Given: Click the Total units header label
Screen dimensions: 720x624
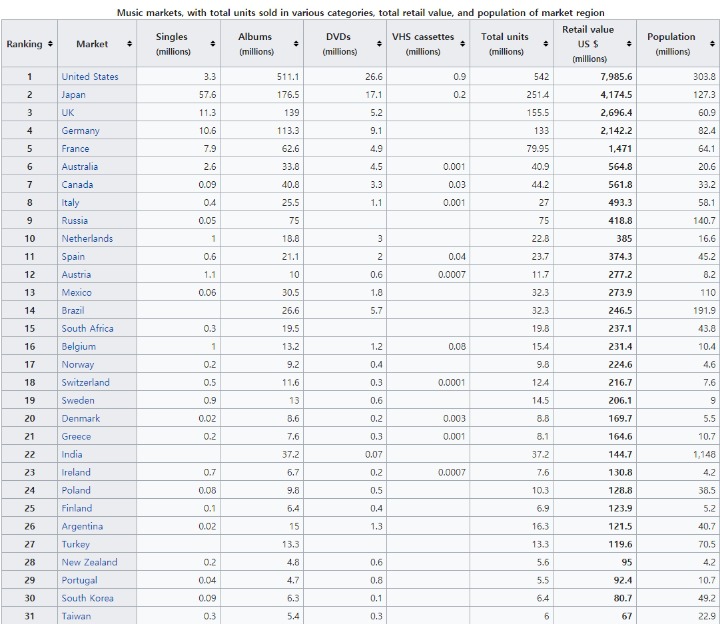Looking at the screenshot, I should 506,44.
